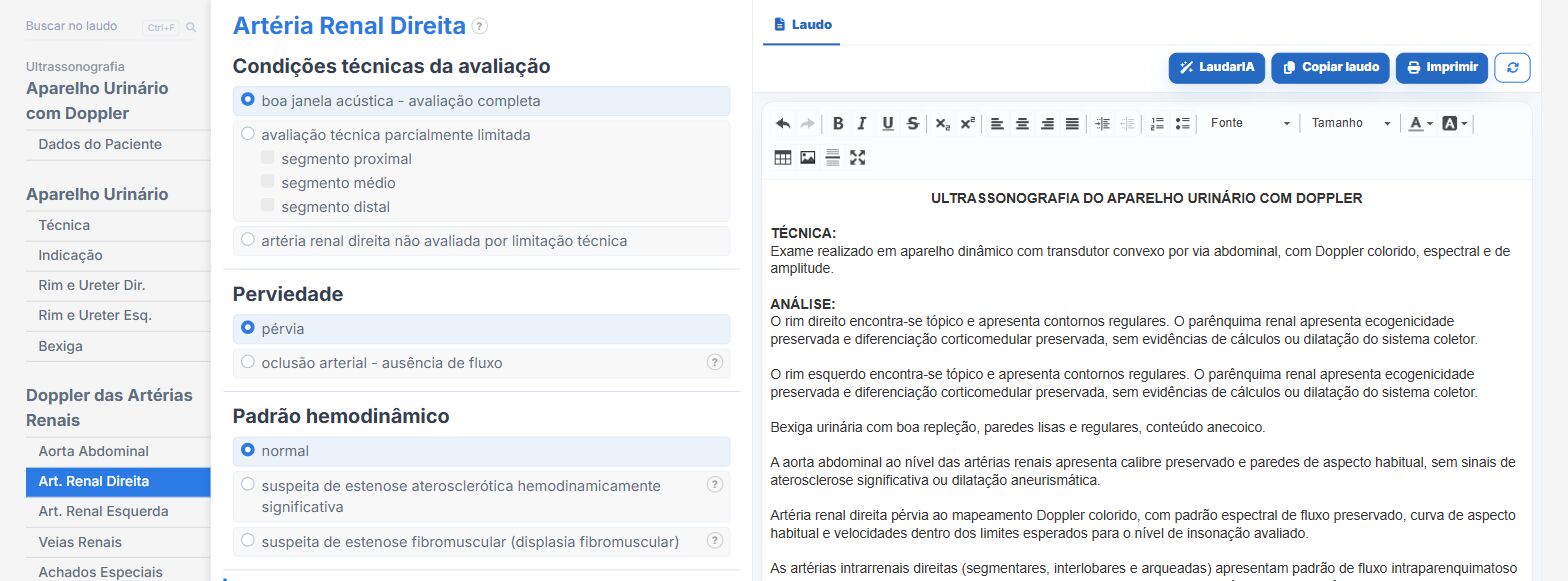Open Rim e Ureter Dir. section
The image size is (1568, 581).
click(118, 285)
